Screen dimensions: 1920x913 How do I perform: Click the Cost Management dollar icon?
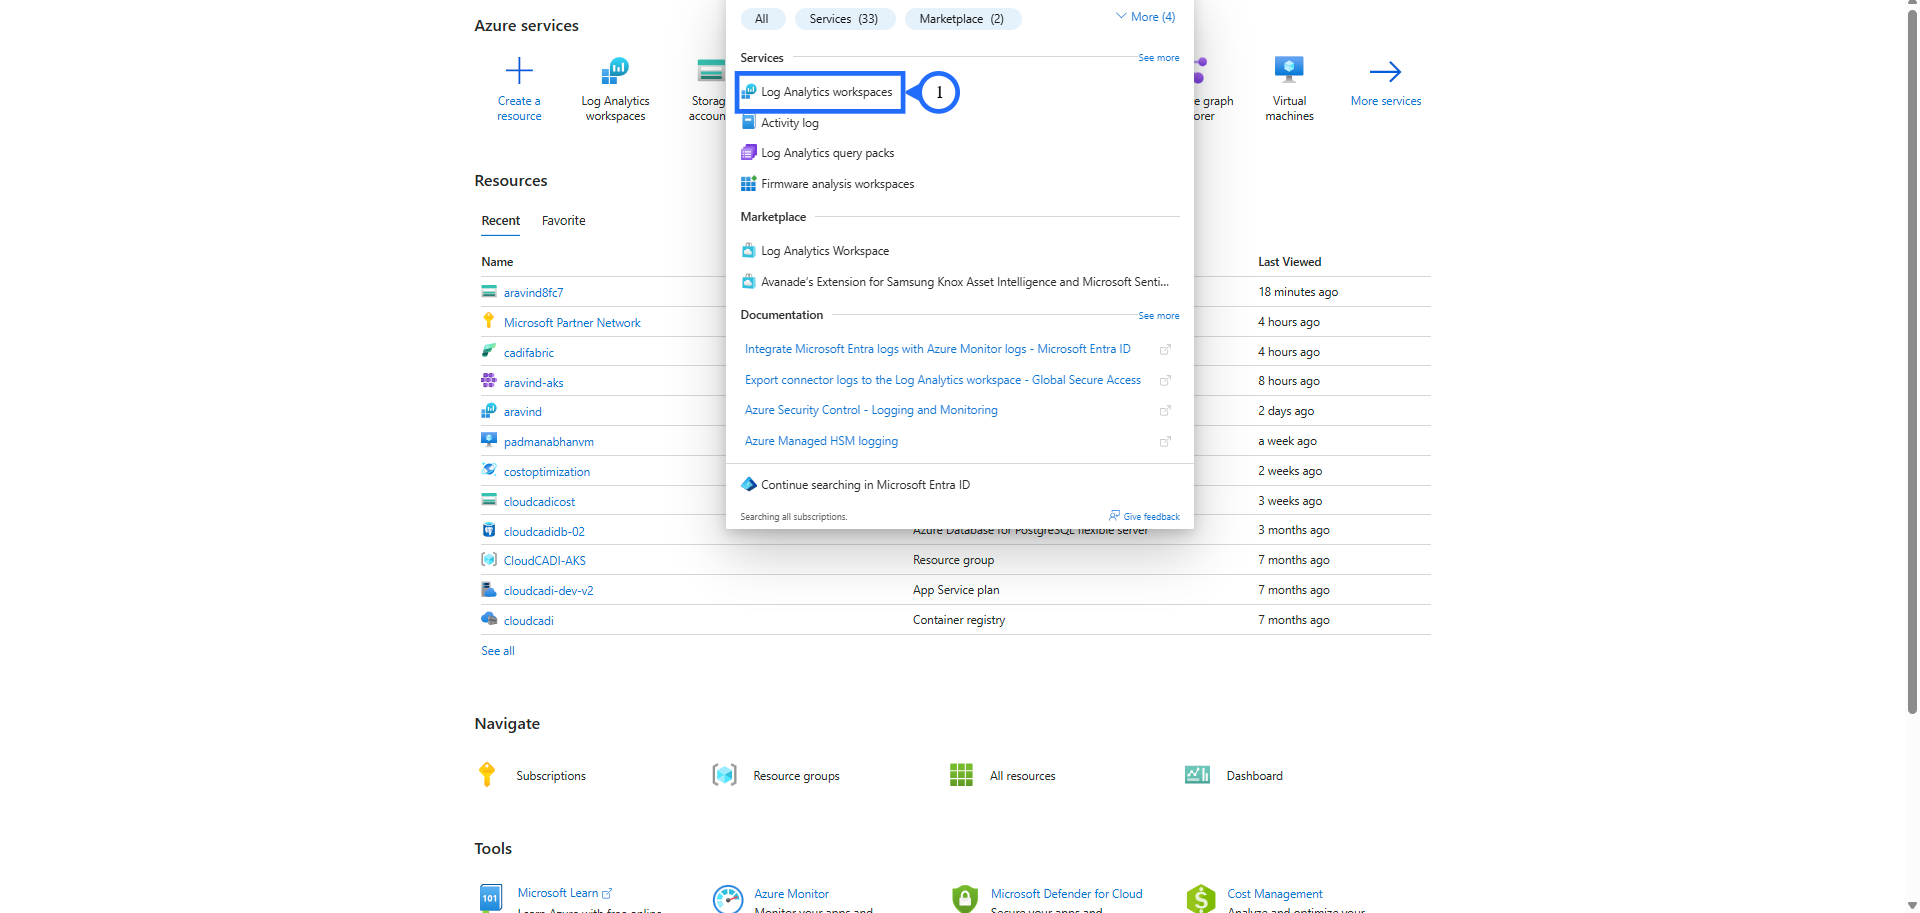(1201, 898)
